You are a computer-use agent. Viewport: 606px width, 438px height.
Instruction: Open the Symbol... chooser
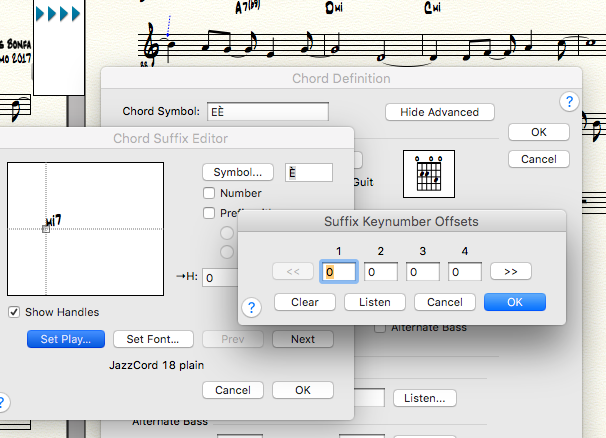pyautogui.click(x=237, y=172)
